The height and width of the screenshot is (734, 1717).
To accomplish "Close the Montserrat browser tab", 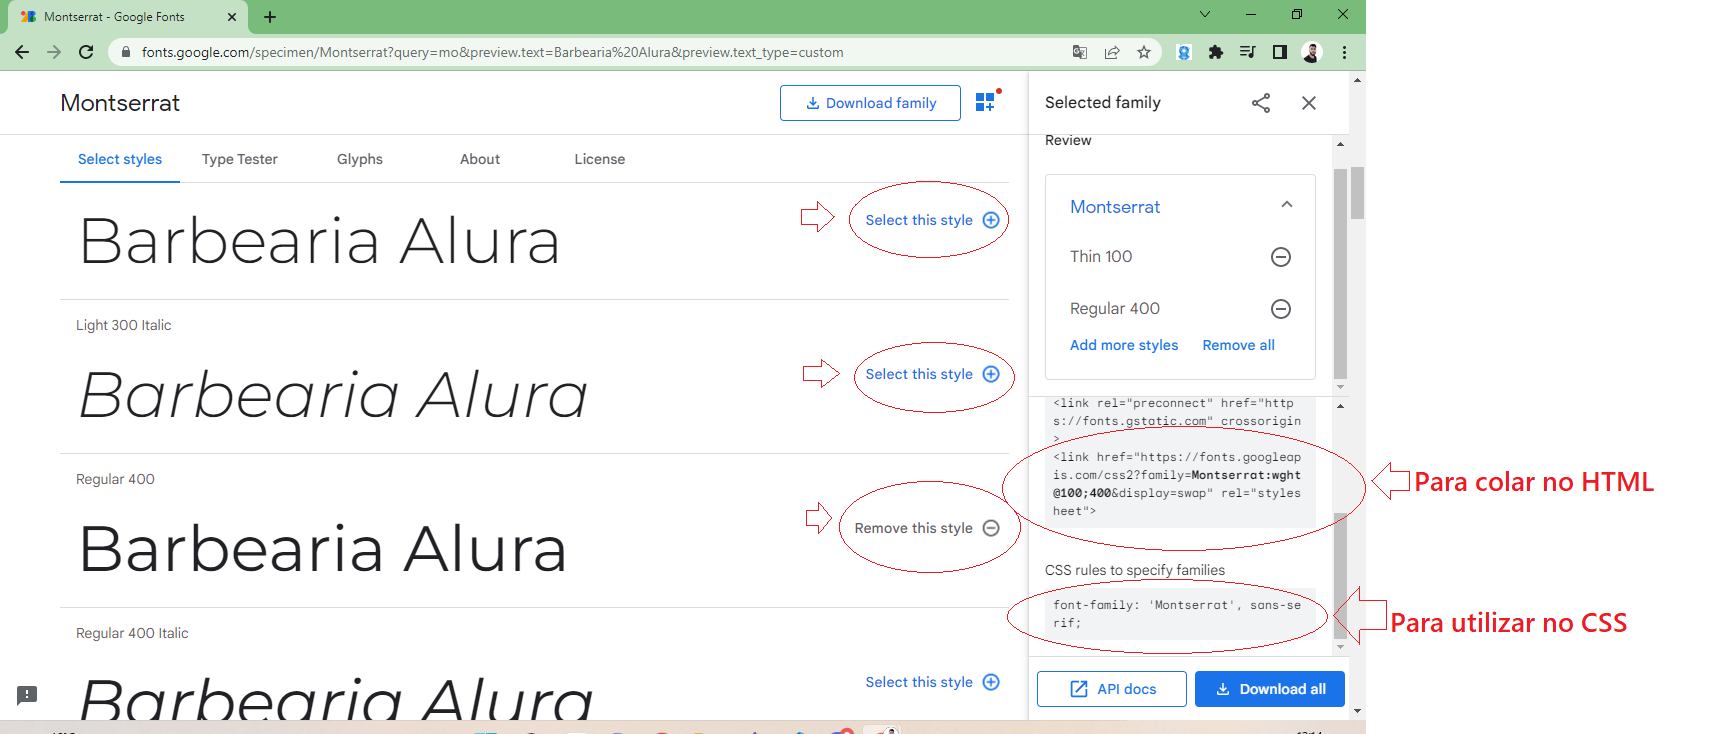I will point(232,17).
